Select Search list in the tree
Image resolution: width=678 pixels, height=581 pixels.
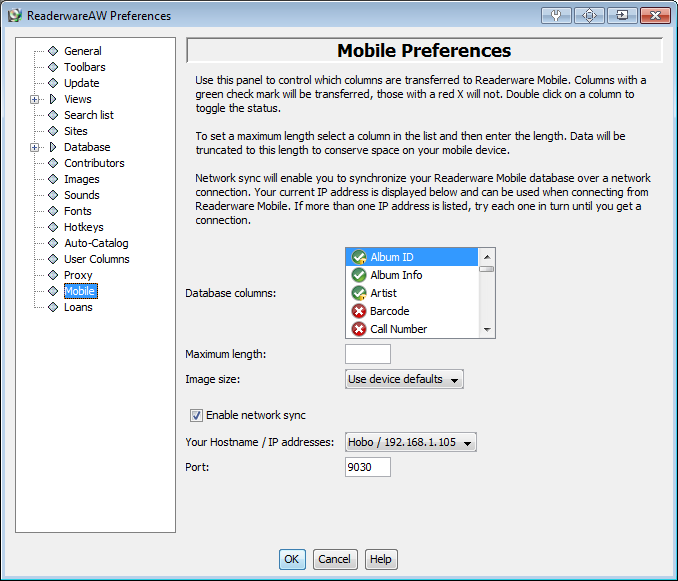tap(89, 115)
